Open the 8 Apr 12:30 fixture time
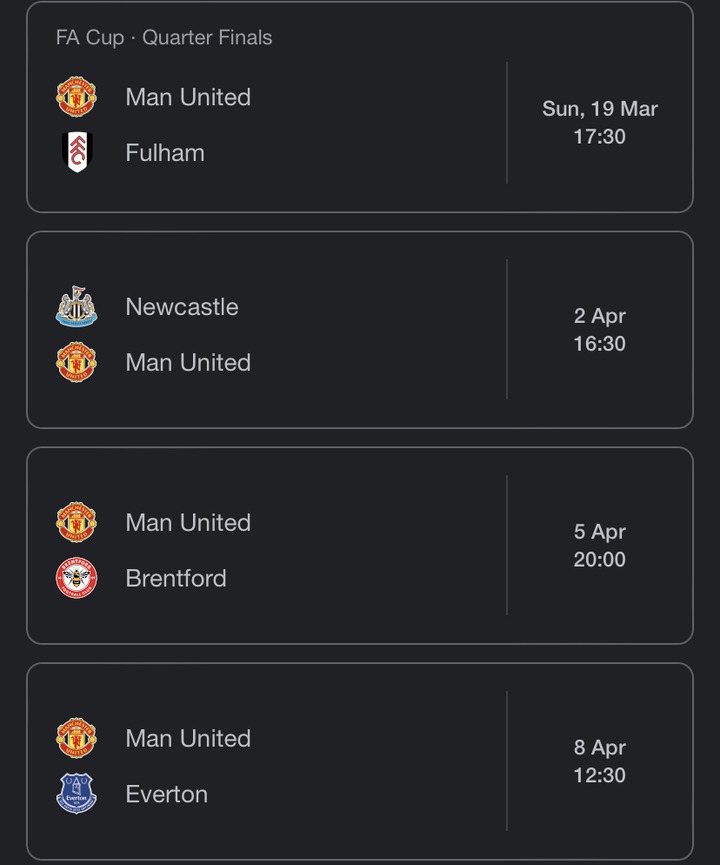720x865 pixels. [600, 761]
